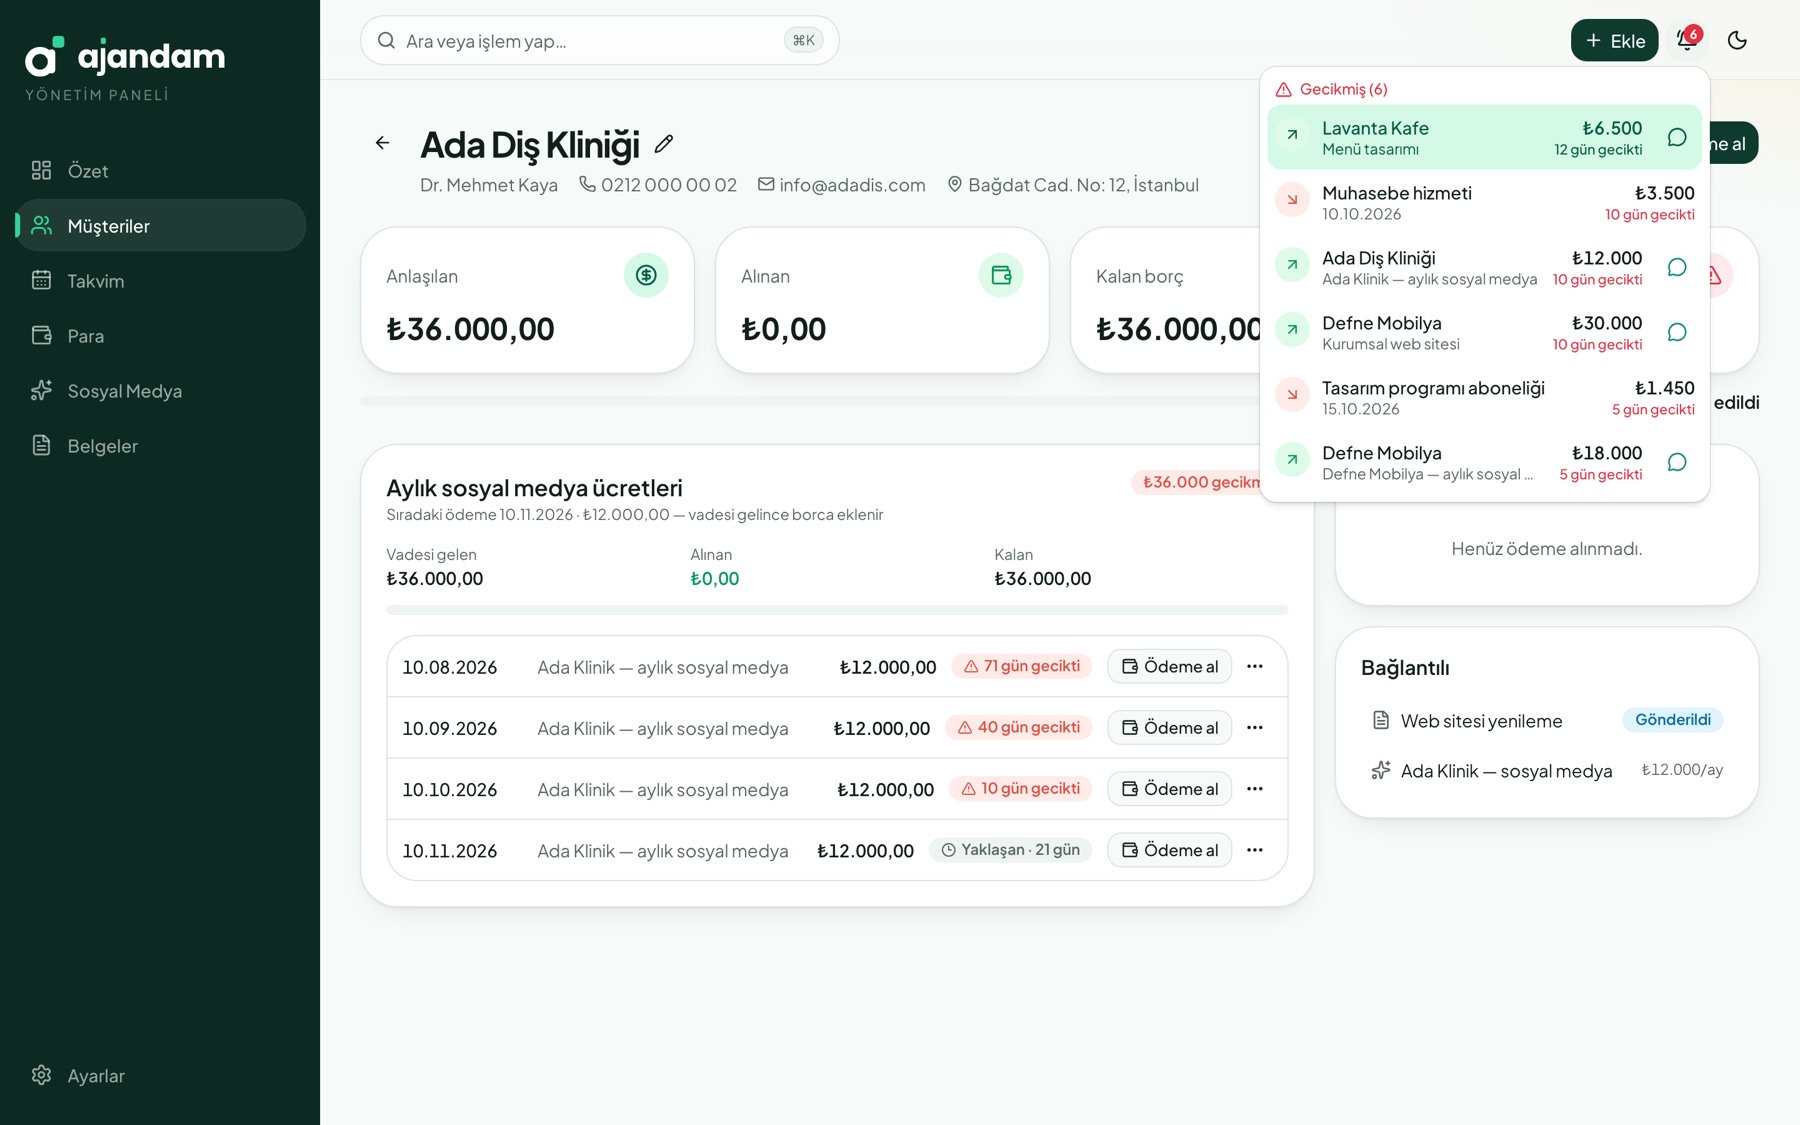Focus the Ara veya işlem yap search field

(x=599, y=41)
